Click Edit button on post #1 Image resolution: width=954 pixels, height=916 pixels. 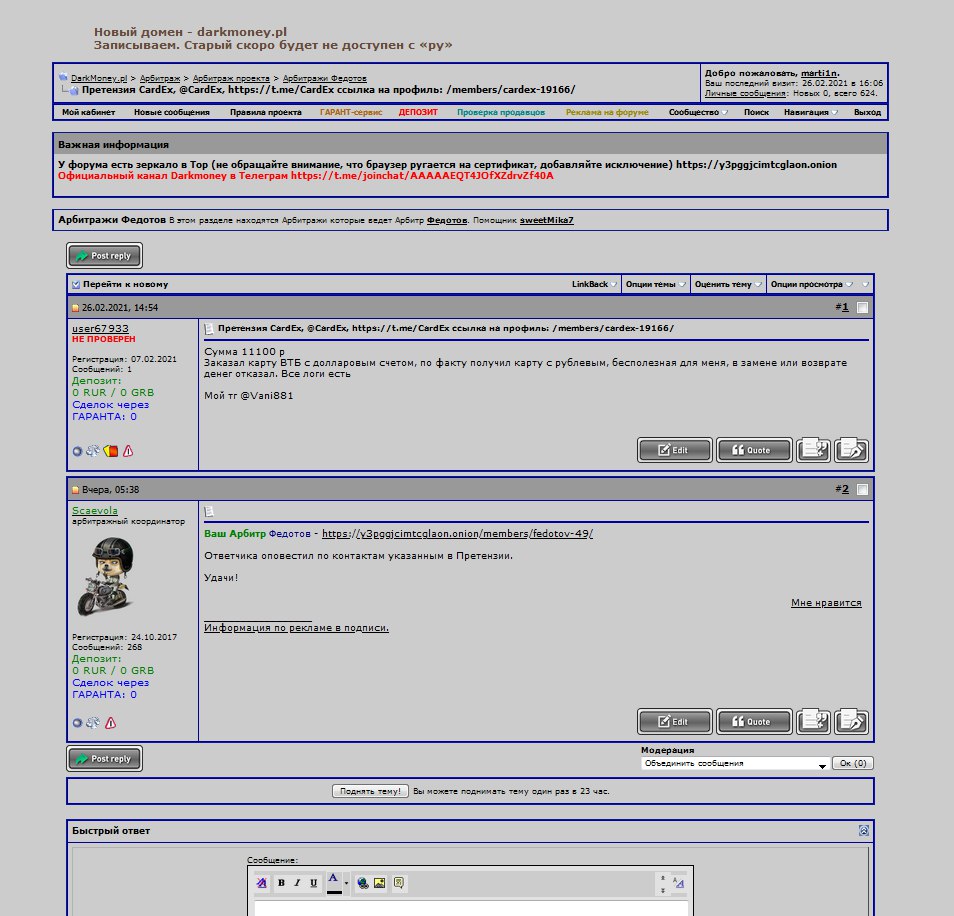tap(674, 449)
